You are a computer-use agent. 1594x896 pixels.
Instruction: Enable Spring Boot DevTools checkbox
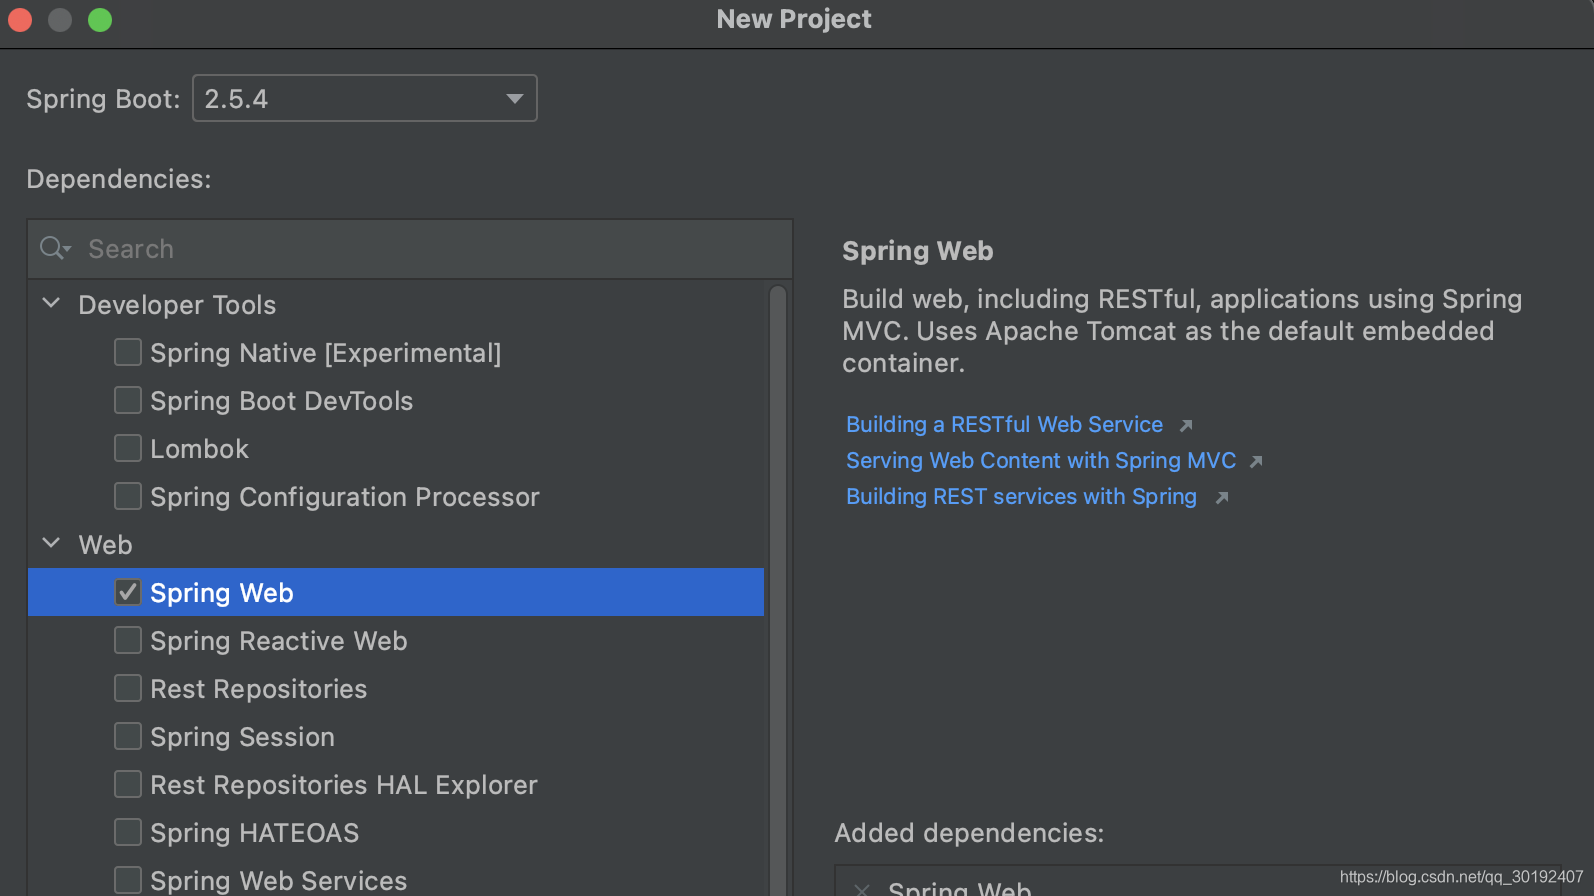[128, 400]
